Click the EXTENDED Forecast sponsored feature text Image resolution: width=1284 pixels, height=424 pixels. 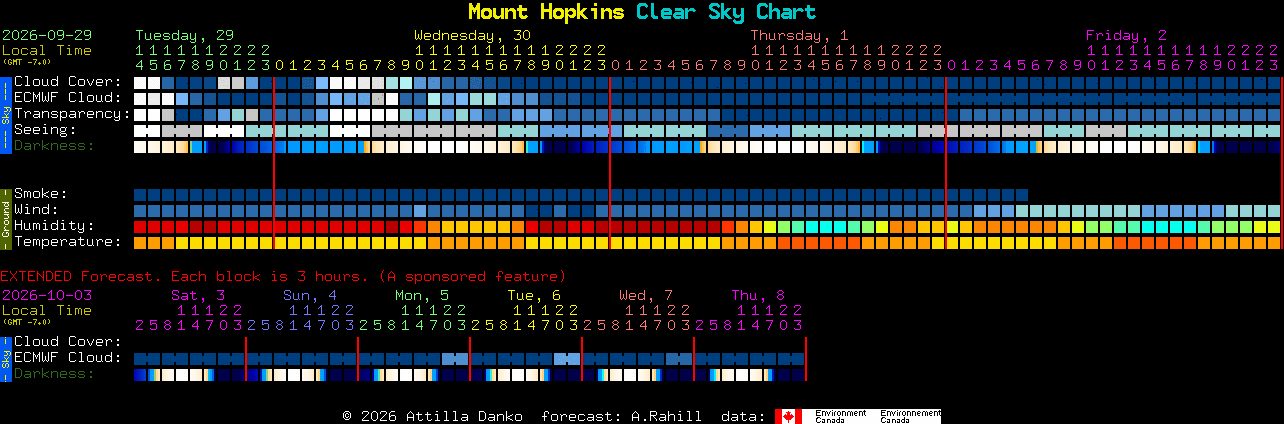[x=283, y=276]
